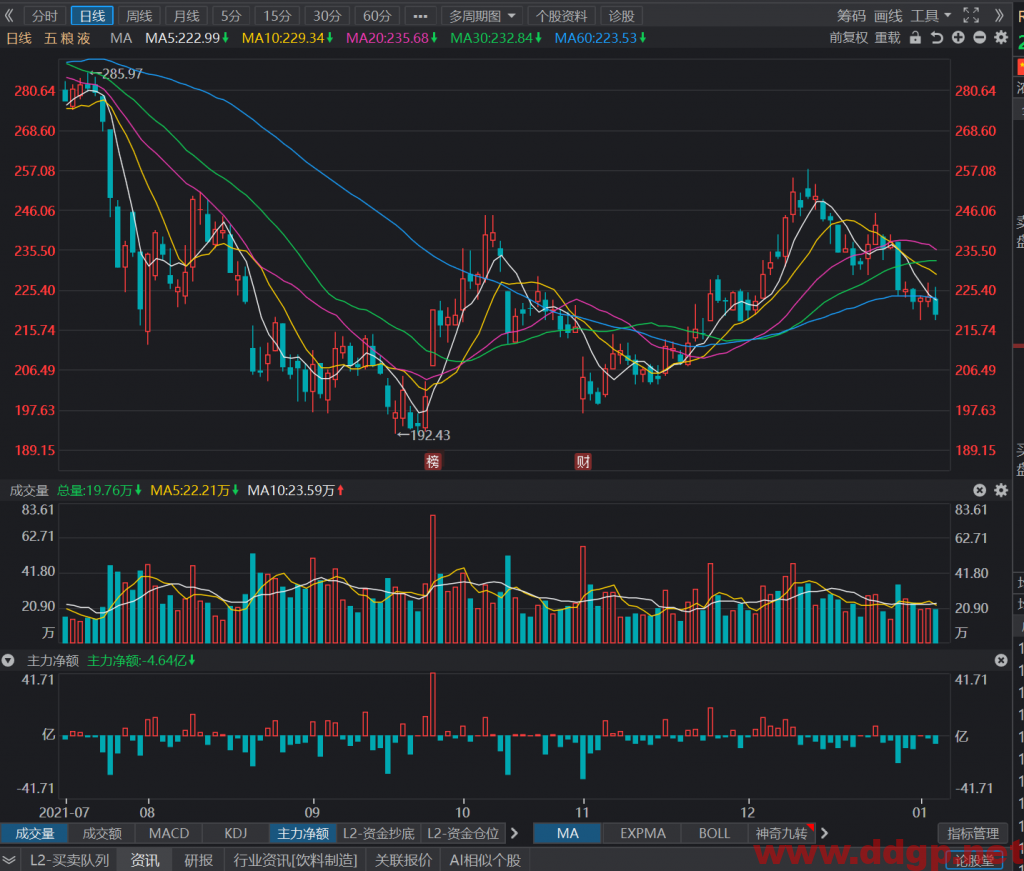Open the 行业资讯[饮料制造] tab
The width and height of the screenshot is (1024, 871).
pyautogui.click(x=295, y=860)
